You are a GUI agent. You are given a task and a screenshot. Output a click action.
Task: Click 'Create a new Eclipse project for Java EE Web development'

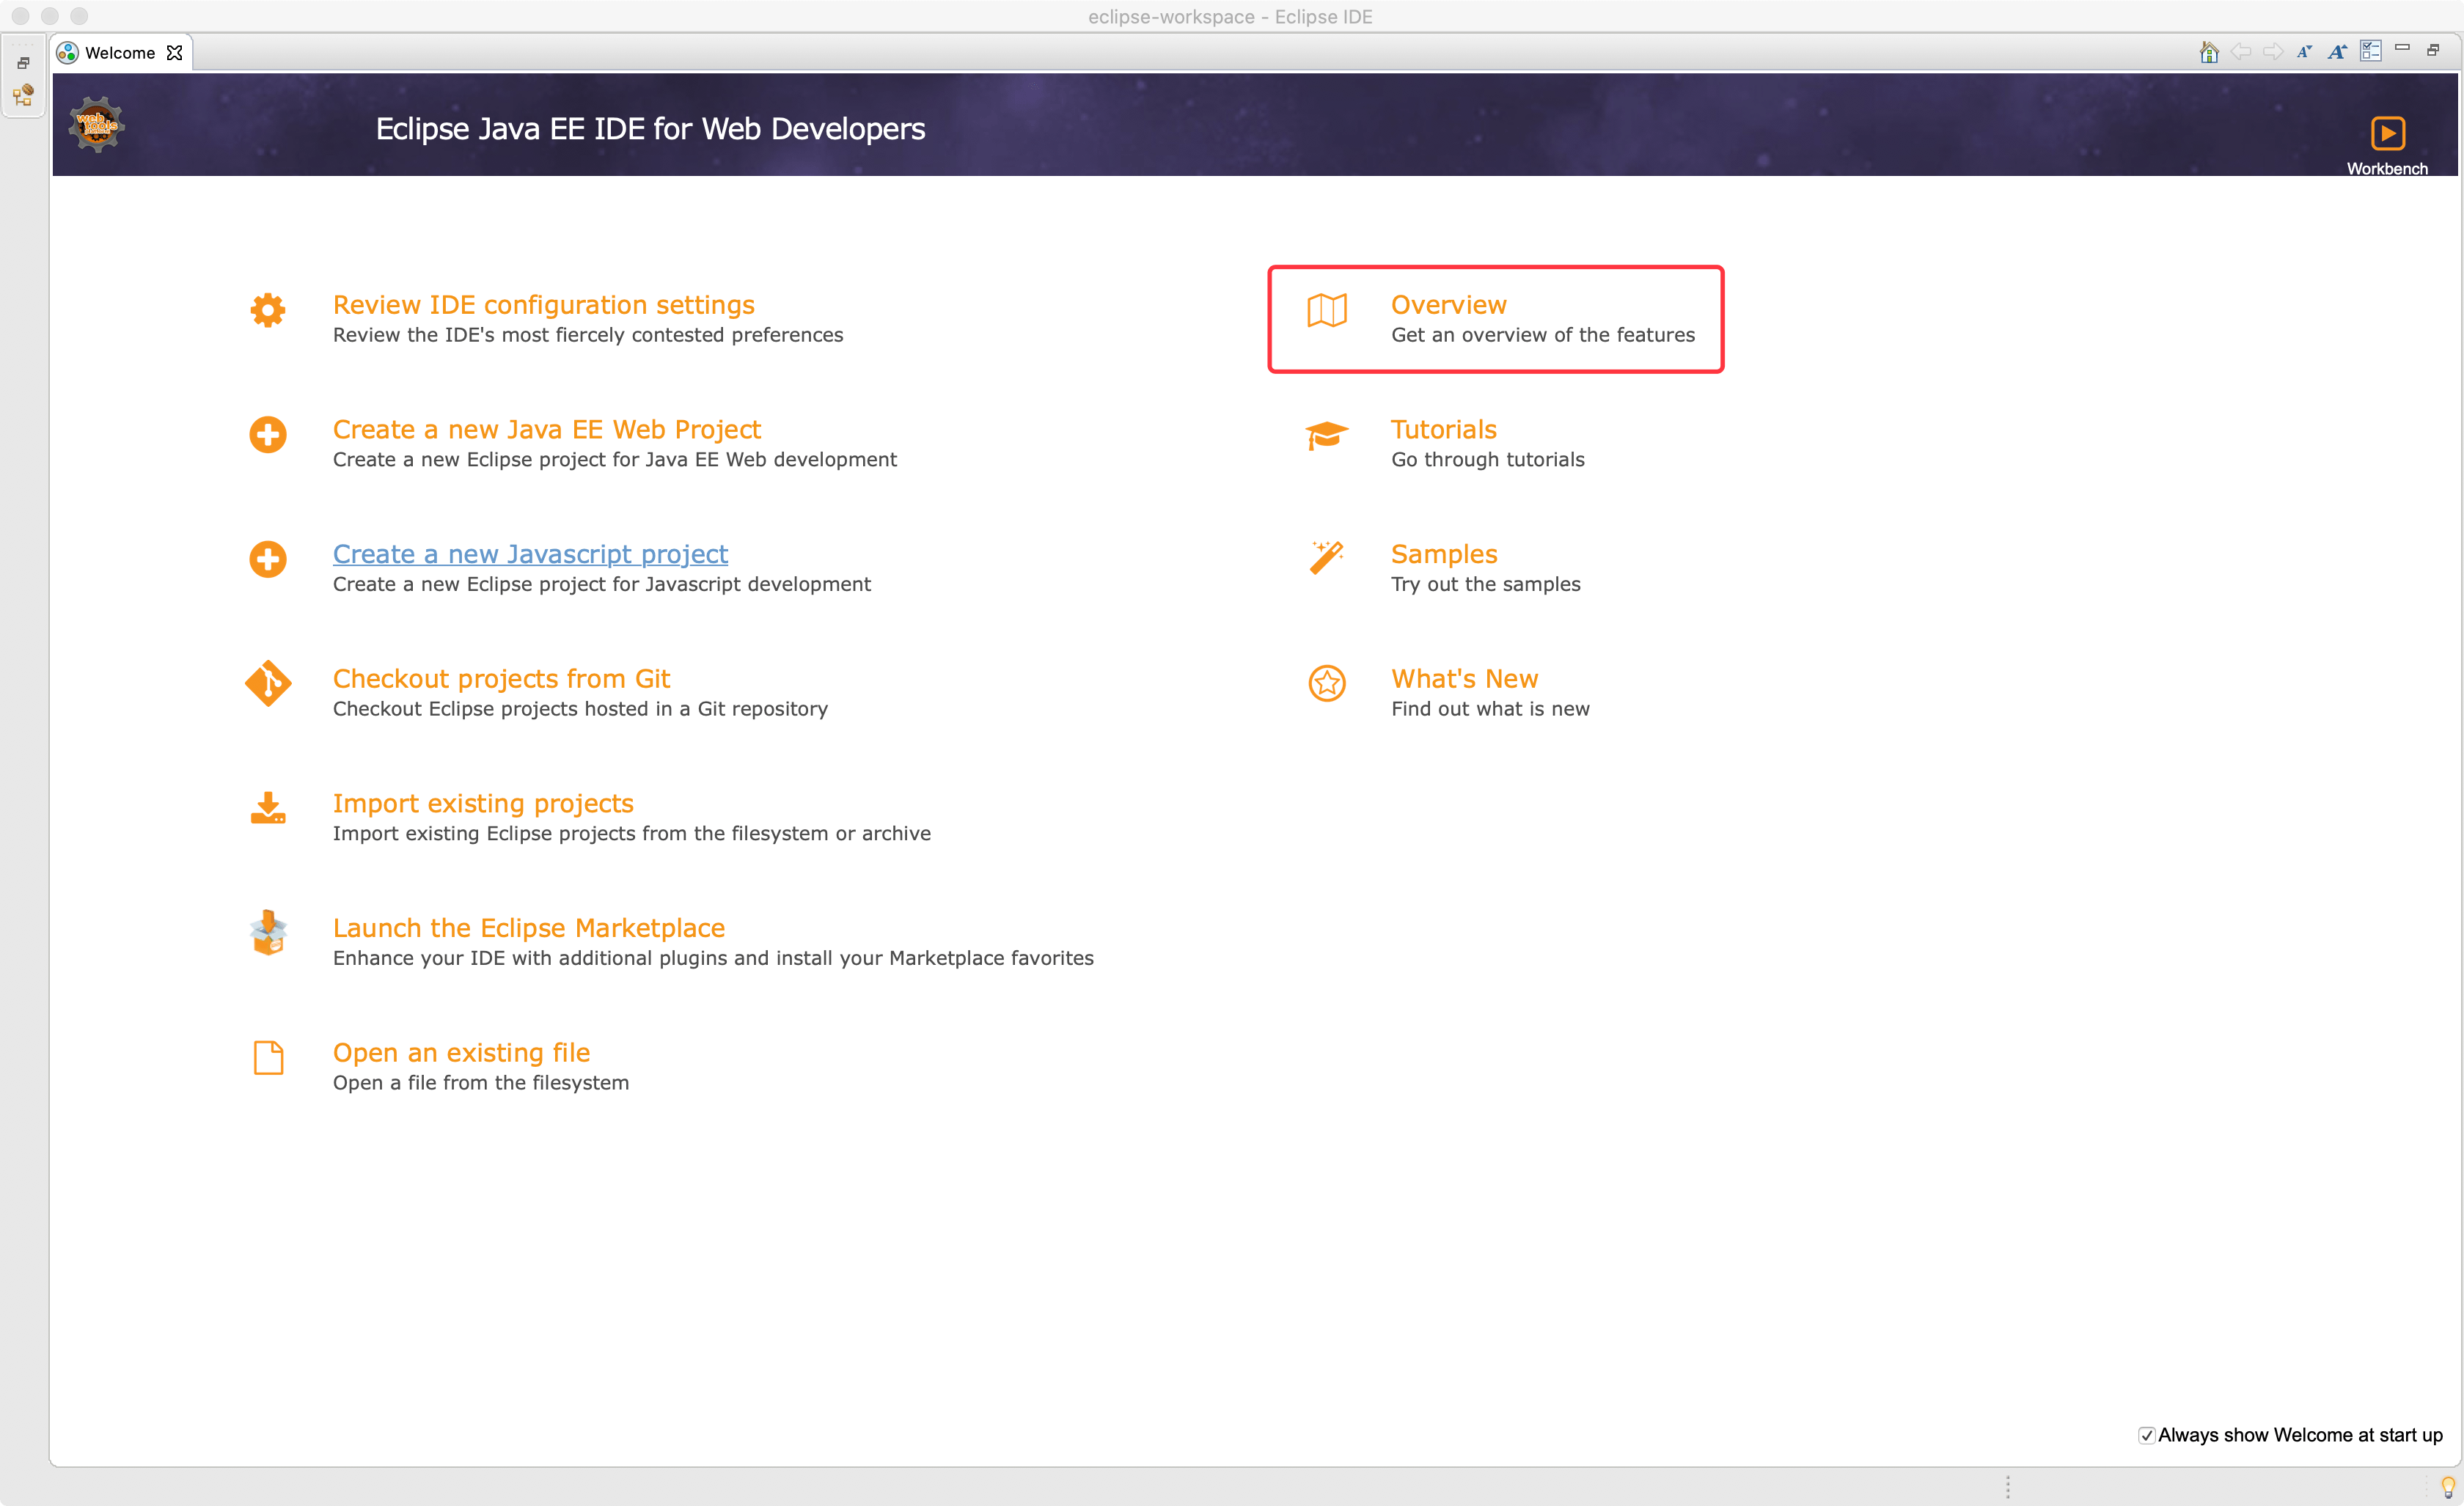(615, 460)
